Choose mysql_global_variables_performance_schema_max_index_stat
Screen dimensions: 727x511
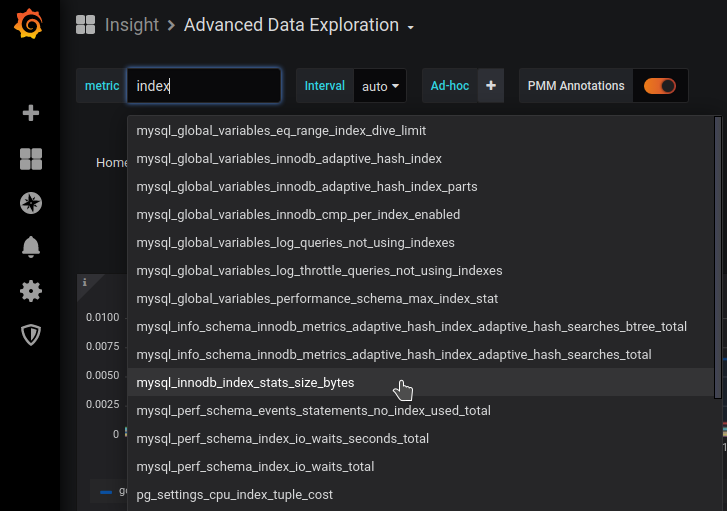coord(421,298)
